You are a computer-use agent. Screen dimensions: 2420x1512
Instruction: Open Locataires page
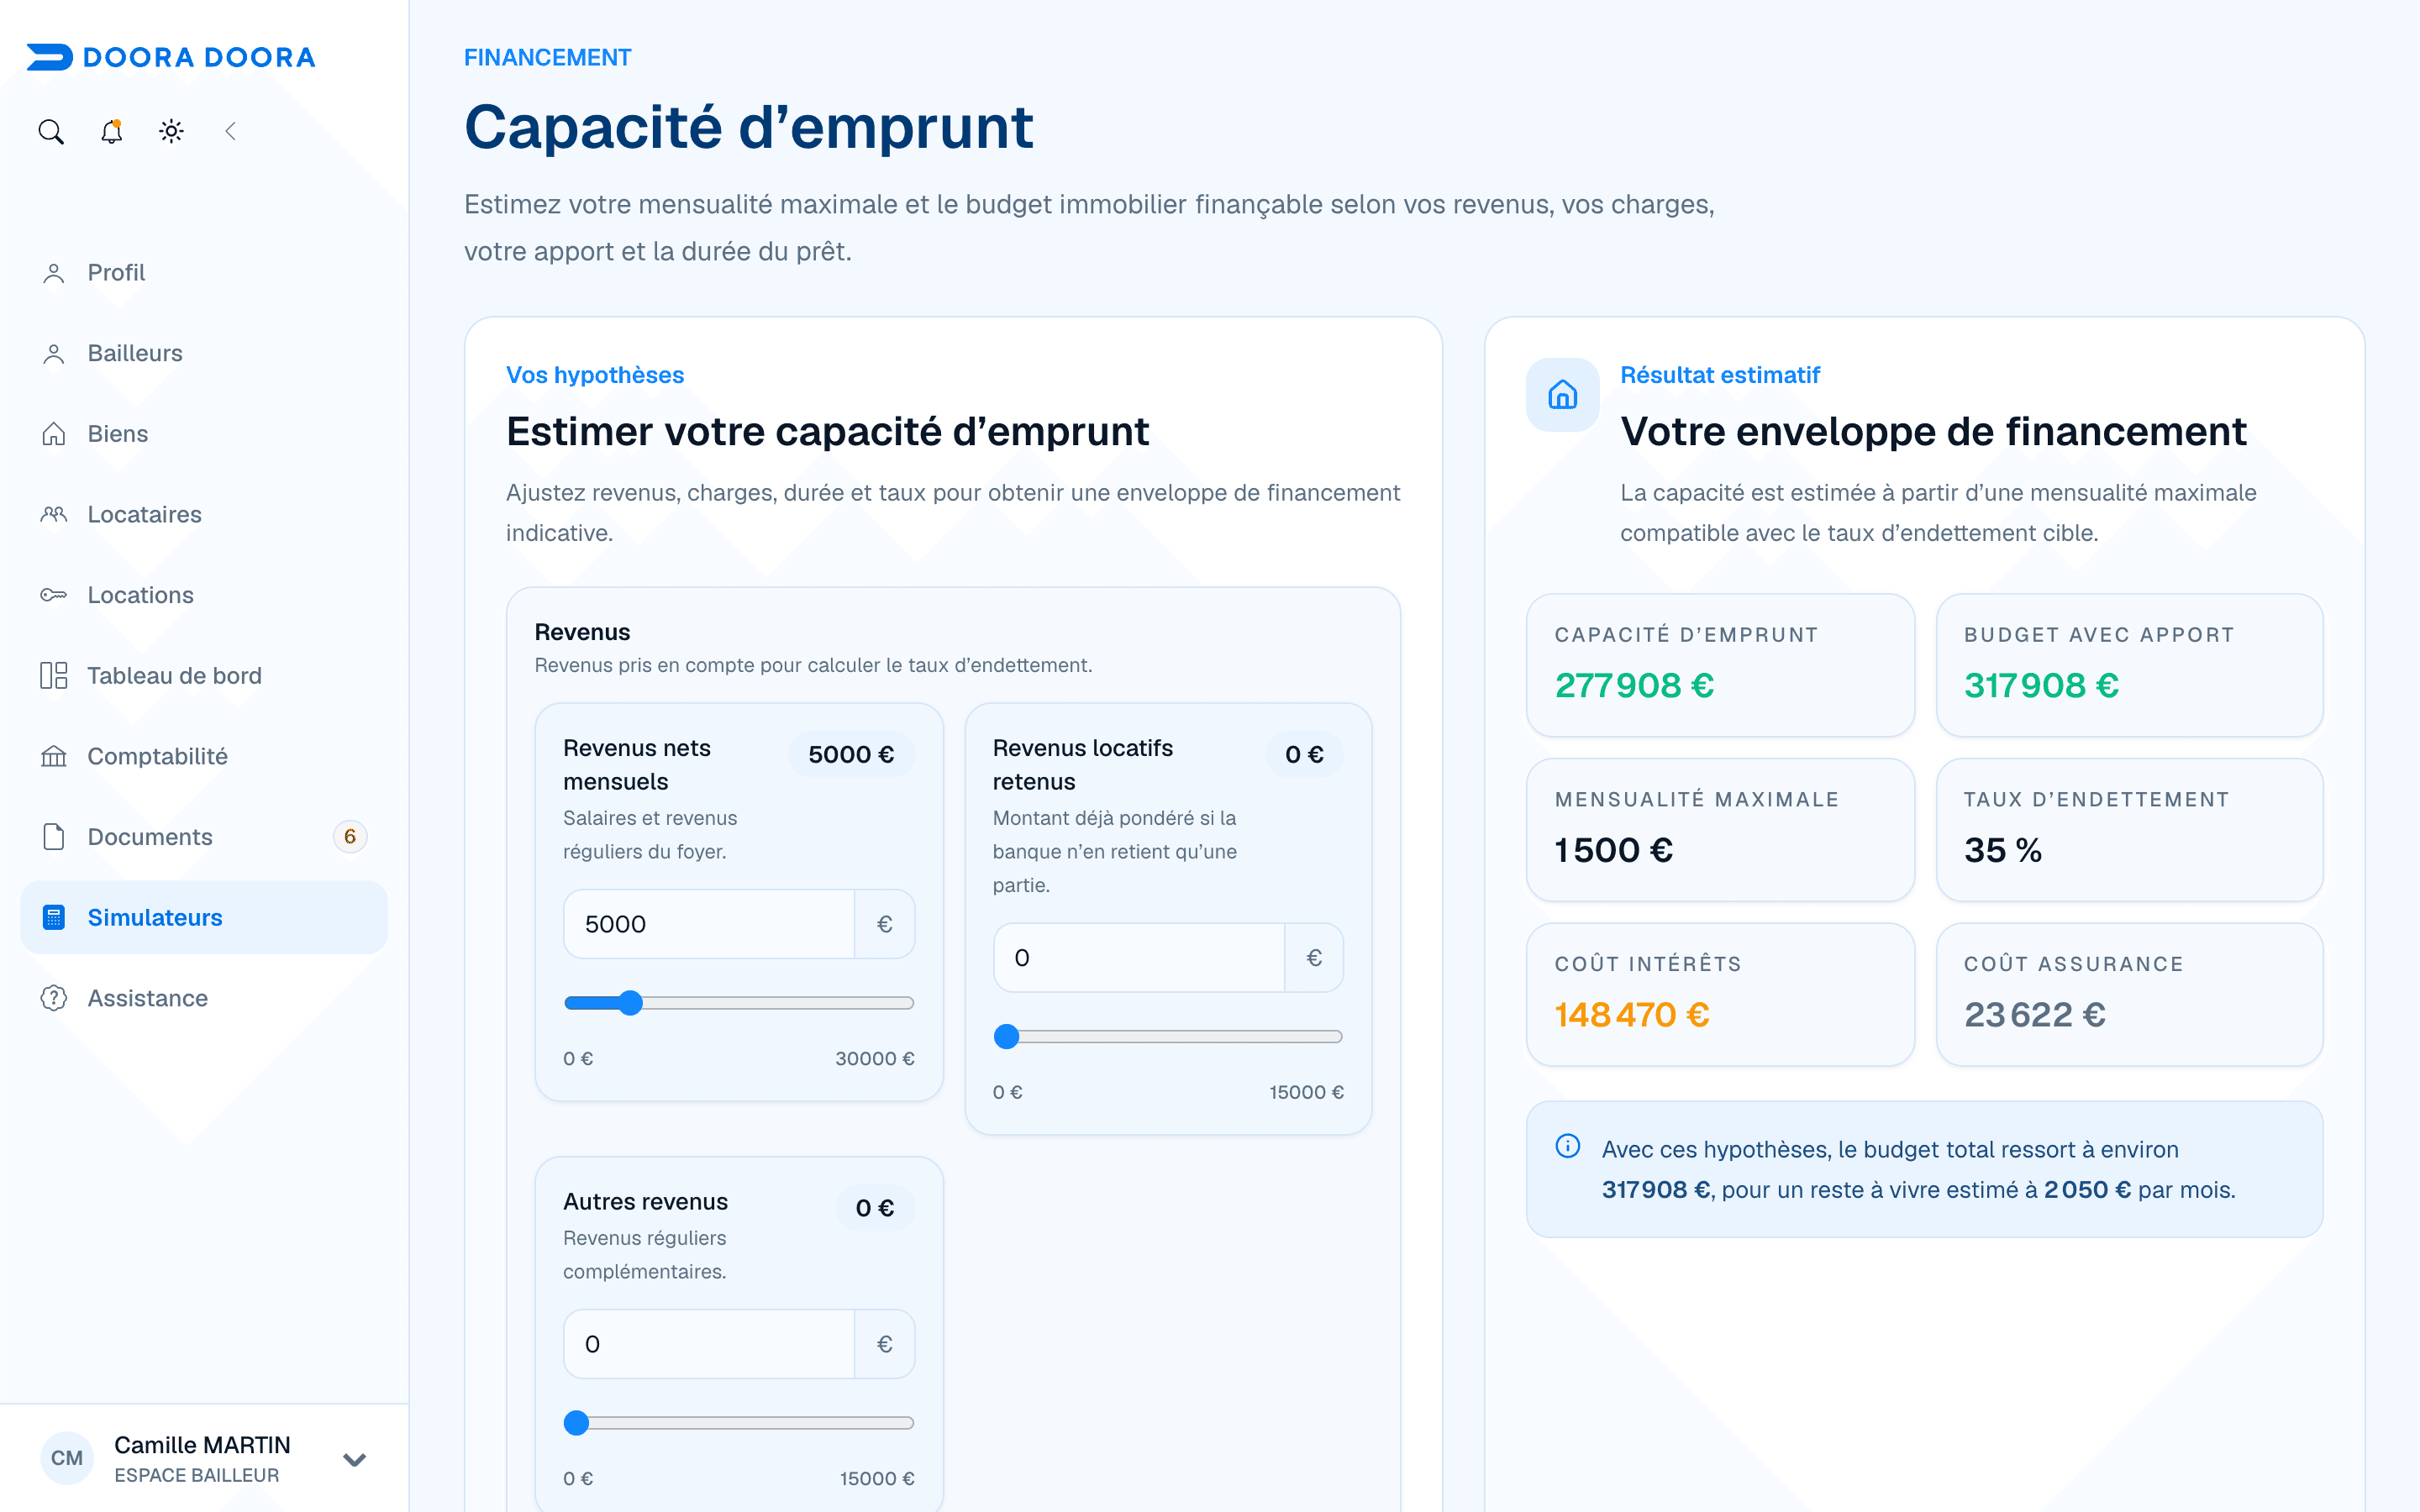pos(204,515)
